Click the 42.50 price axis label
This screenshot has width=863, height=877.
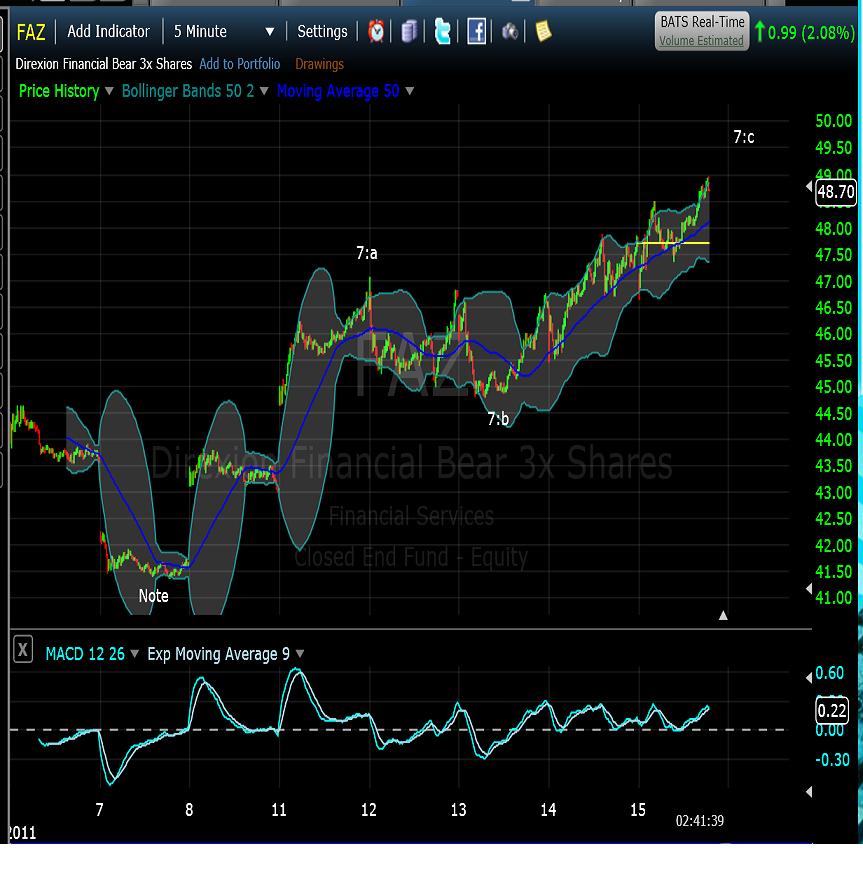(833, 519)
